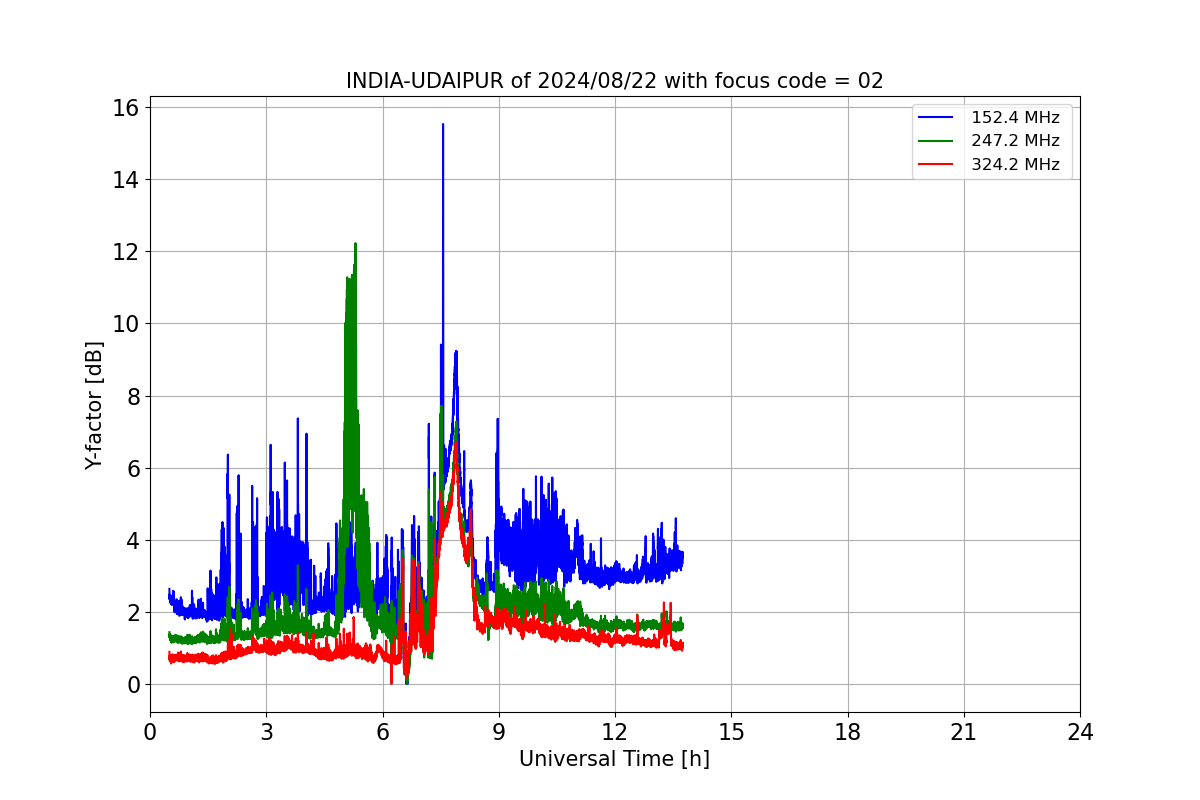
Task: Click the x-axis tick label 18
Action: (847, 732)
